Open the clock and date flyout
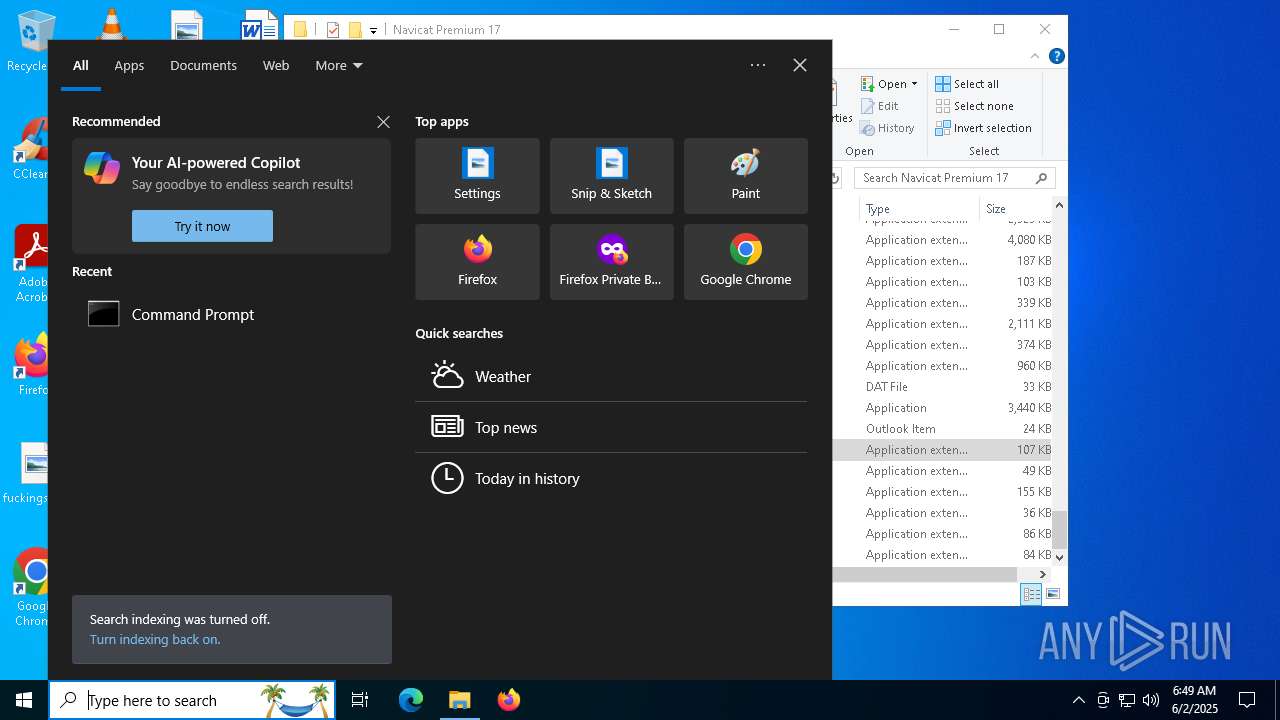The height and width of the screenshot is (720, 1280). click(x=1194, y=700)
